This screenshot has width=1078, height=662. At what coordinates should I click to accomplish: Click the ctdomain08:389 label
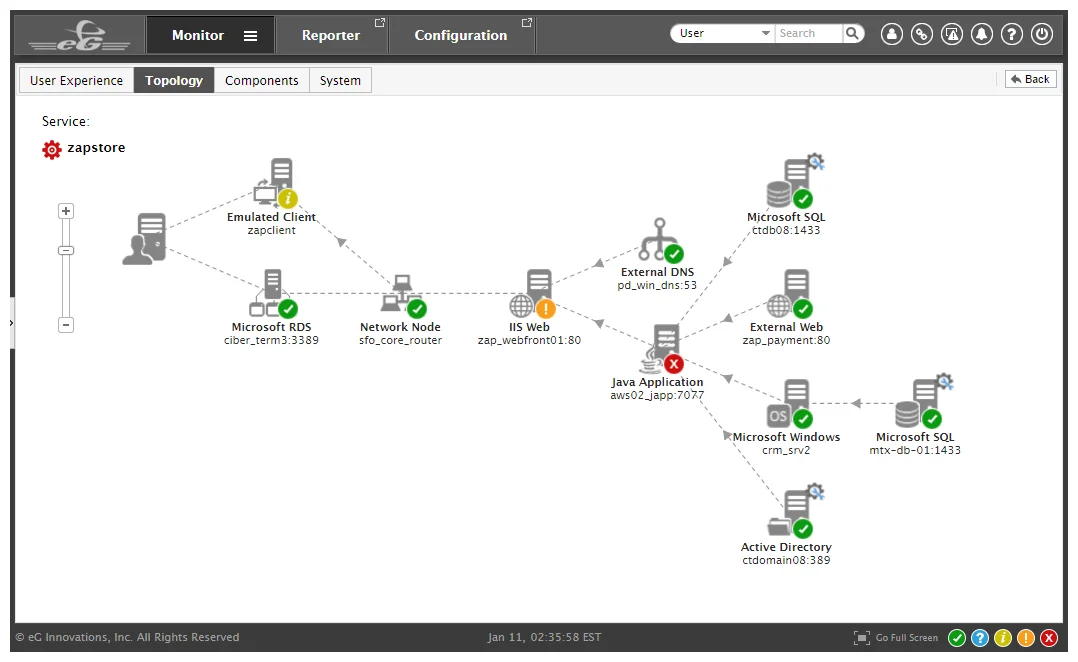click(786, 560)
